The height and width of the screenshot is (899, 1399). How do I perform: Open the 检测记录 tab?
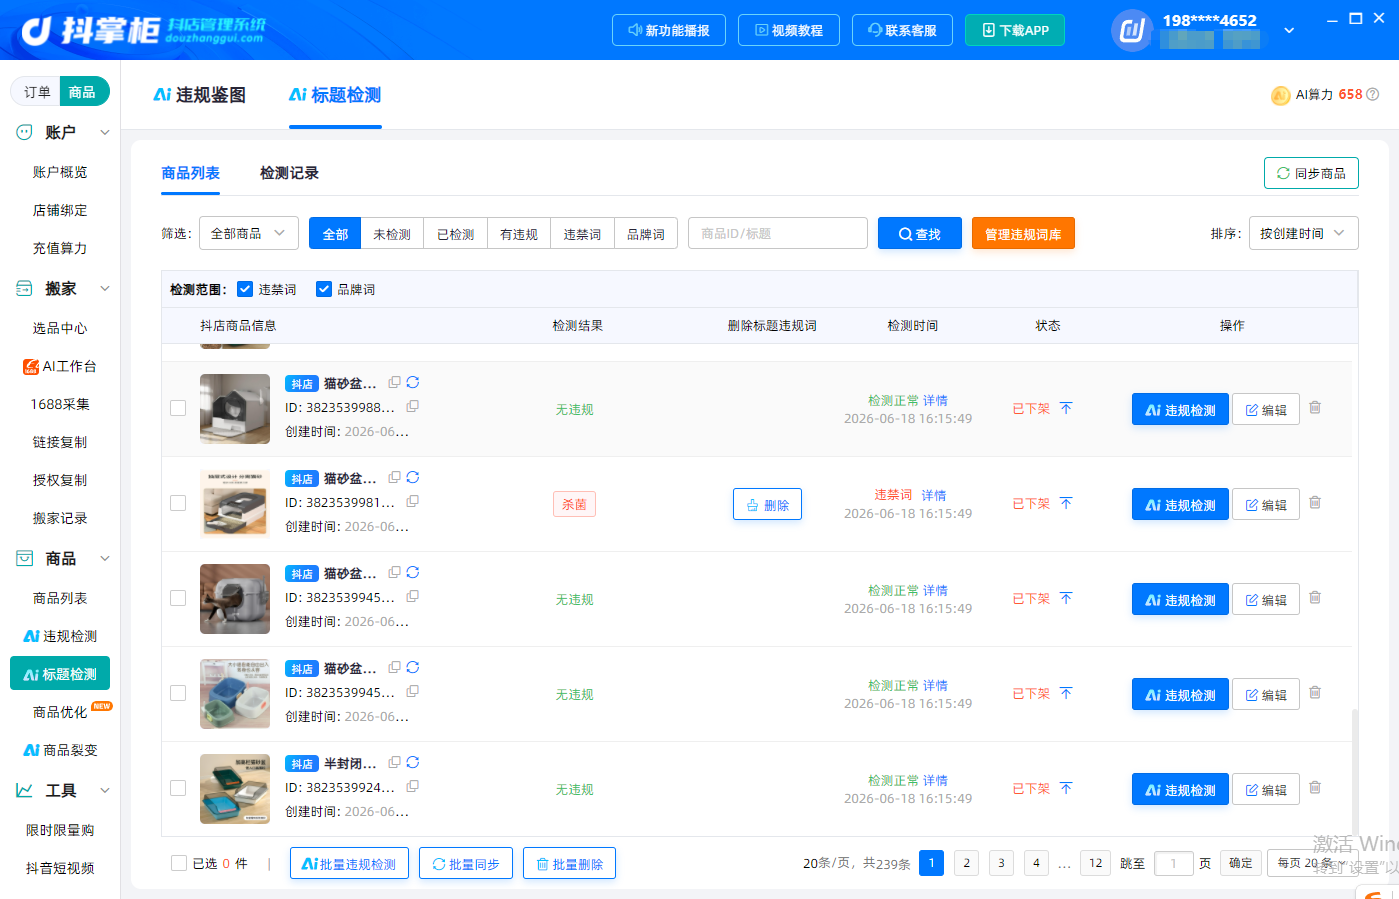pyautogui.click(x=289, y=173)
